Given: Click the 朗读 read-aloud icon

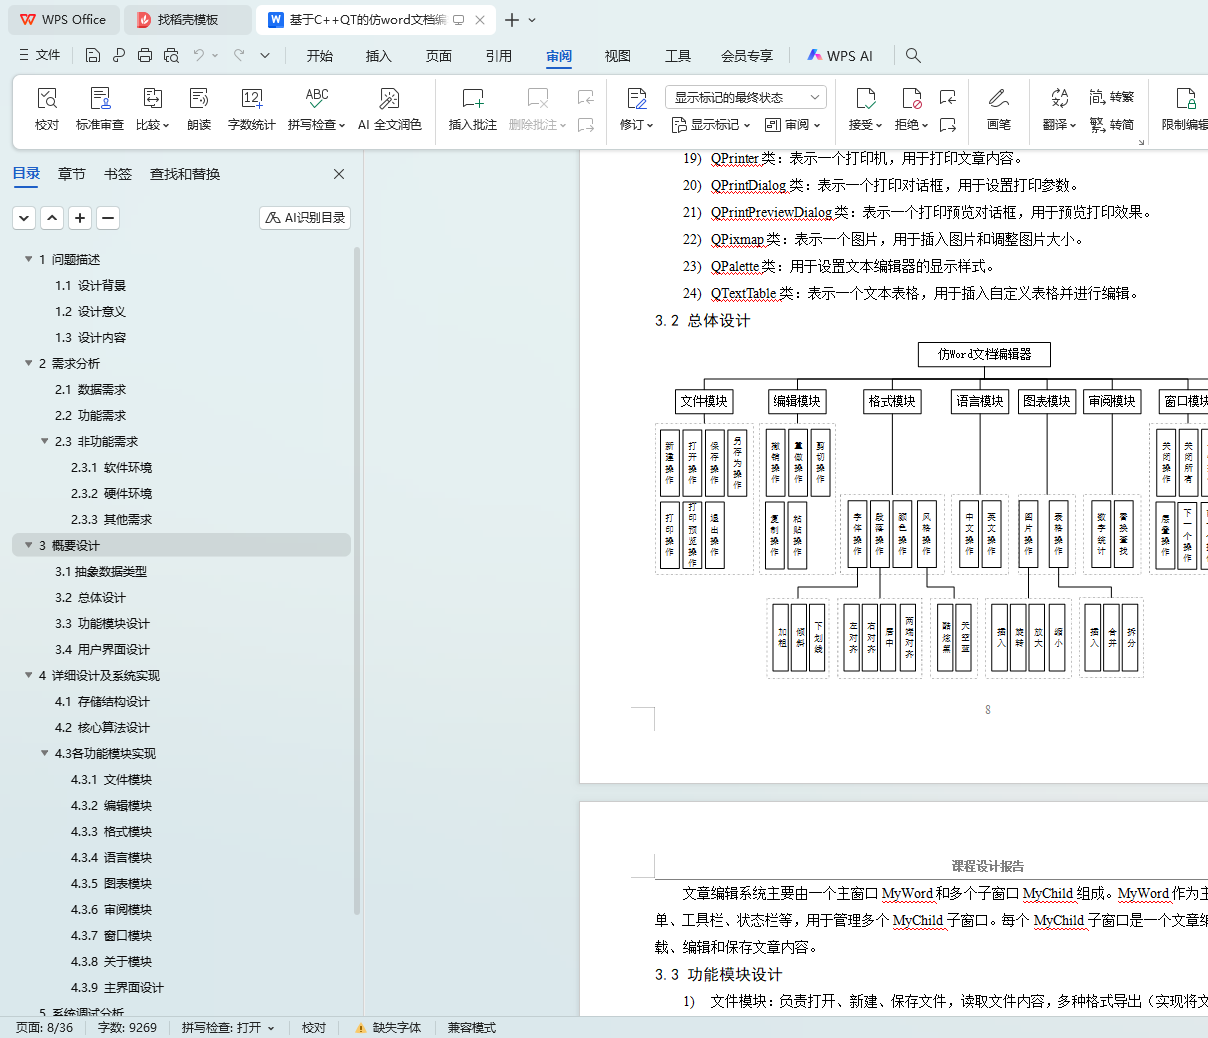Looking at the screenshot, I should click(199, 108).
